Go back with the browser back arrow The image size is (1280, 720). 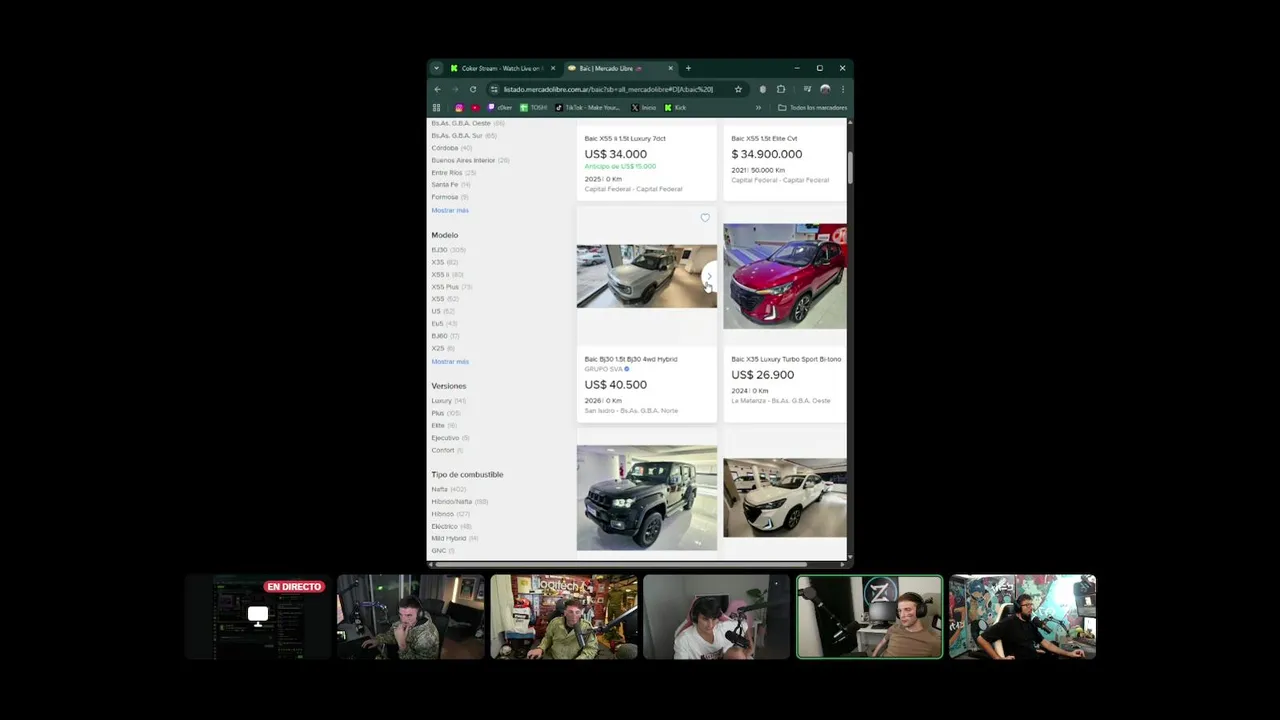437,89
